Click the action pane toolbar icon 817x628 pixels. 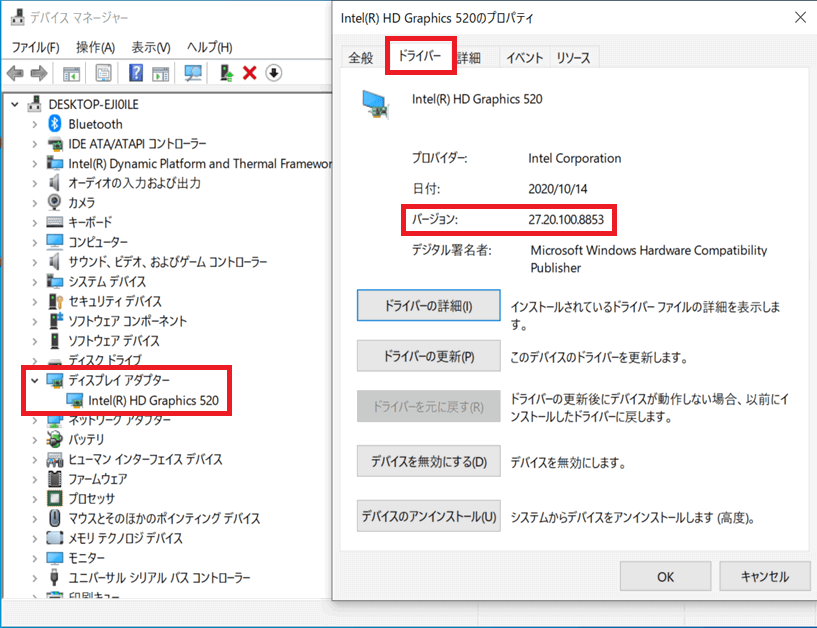160,73
